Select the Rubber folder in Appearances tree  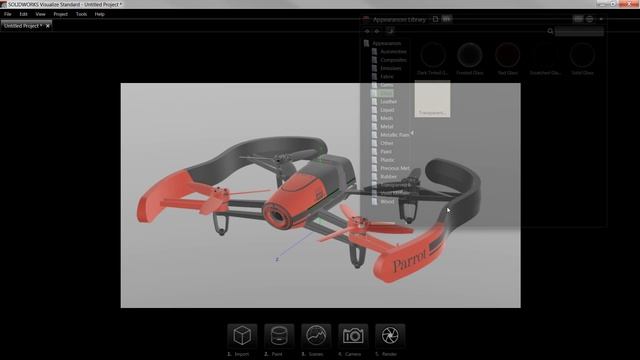coord(384,176)
